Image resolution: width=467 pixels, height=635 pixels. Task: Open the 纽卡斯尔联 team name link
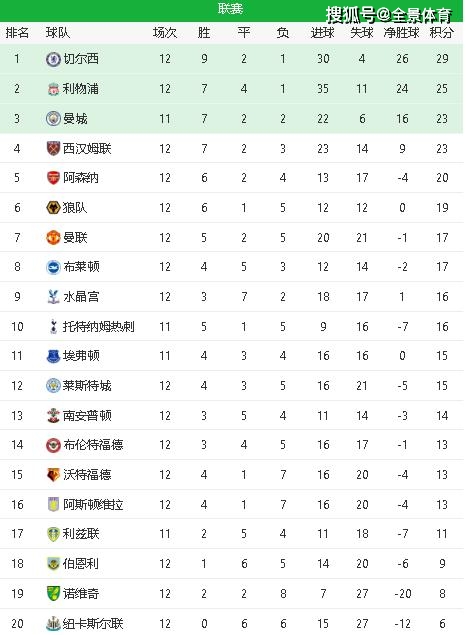tap(93, 624)
